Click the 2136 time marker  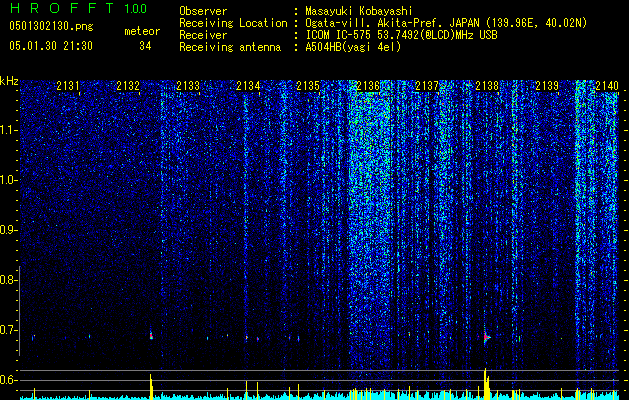click(368, 86)
